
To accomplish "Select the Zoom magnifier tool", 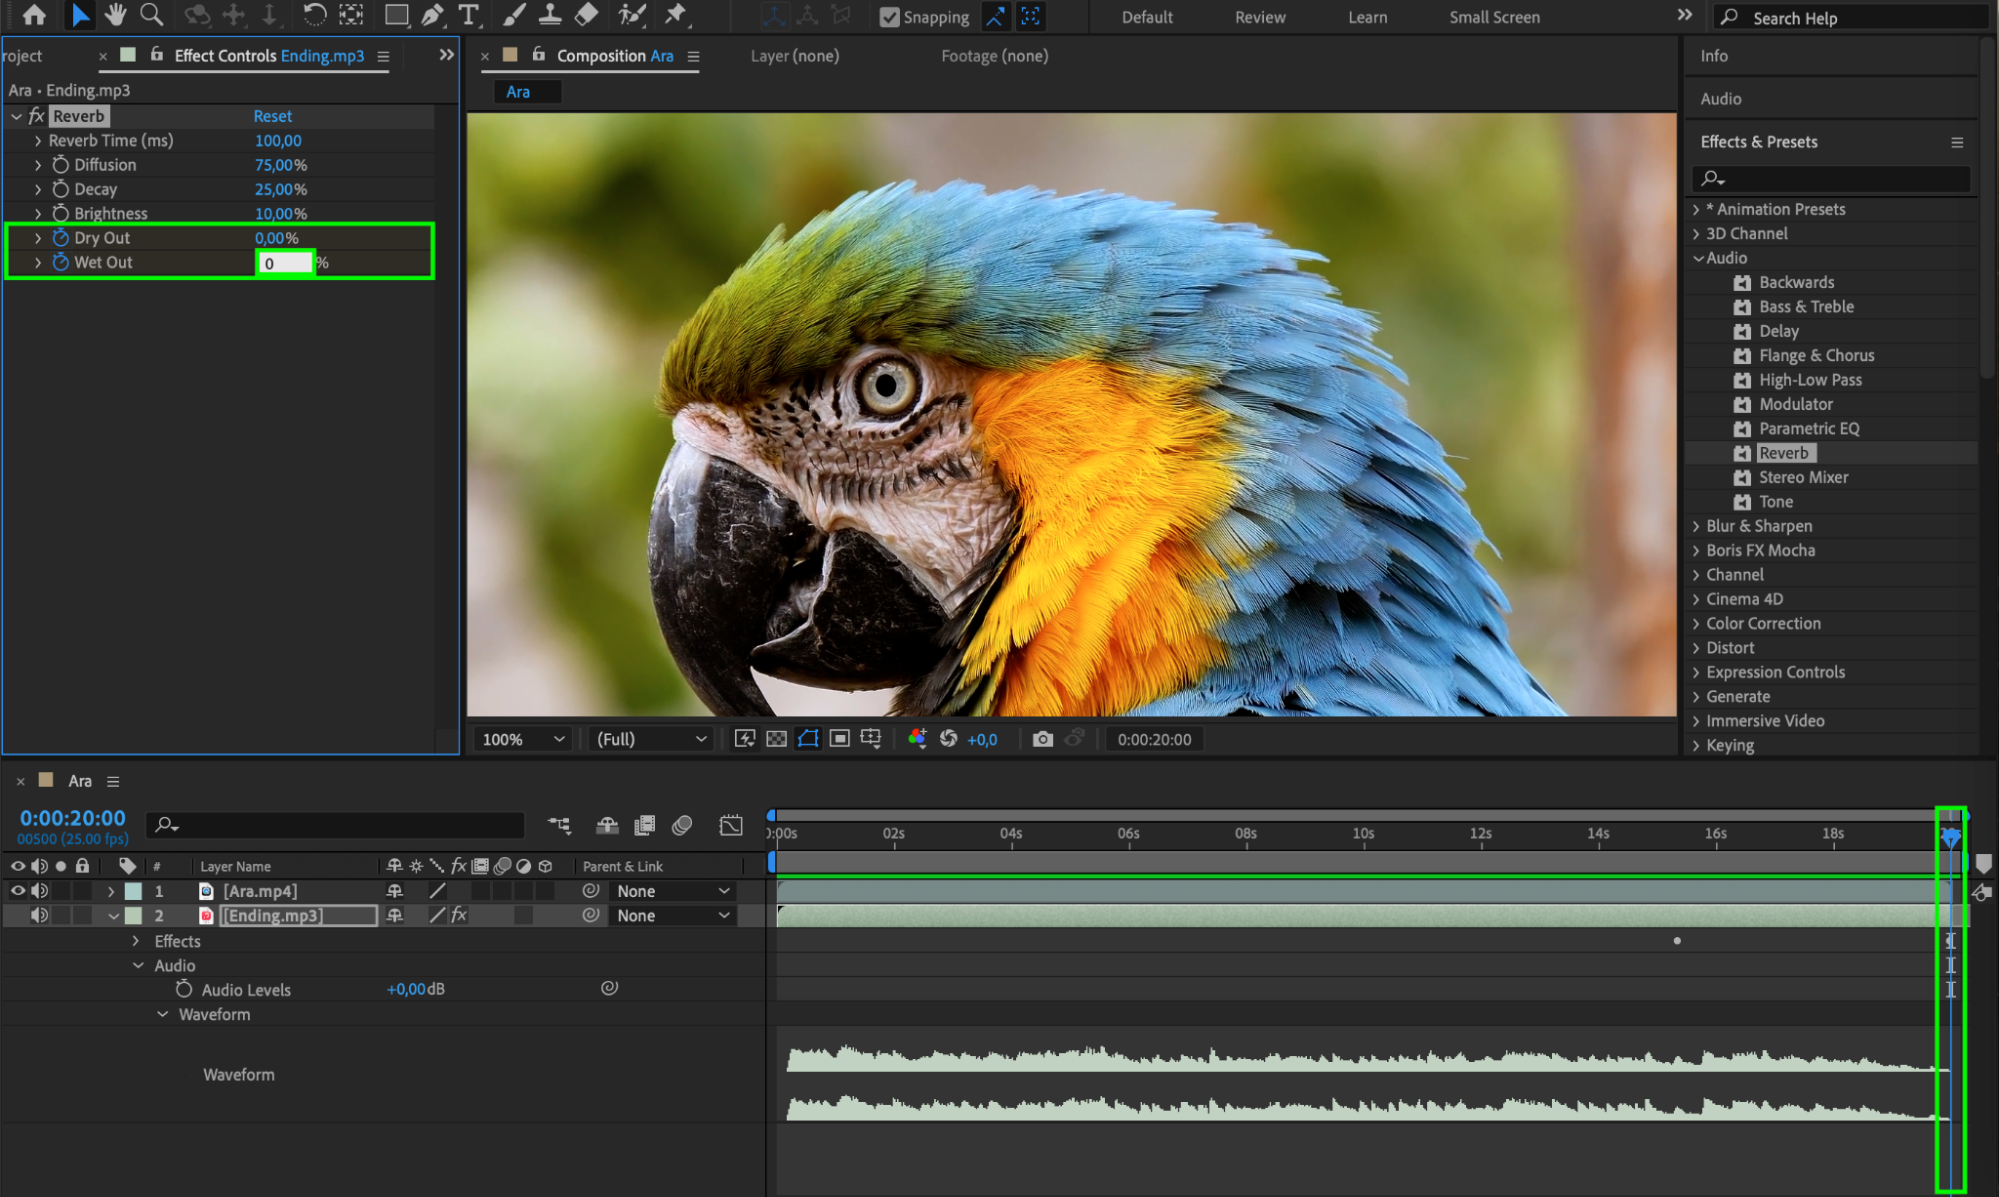I will pyautogui.click(x=152, y=15).
